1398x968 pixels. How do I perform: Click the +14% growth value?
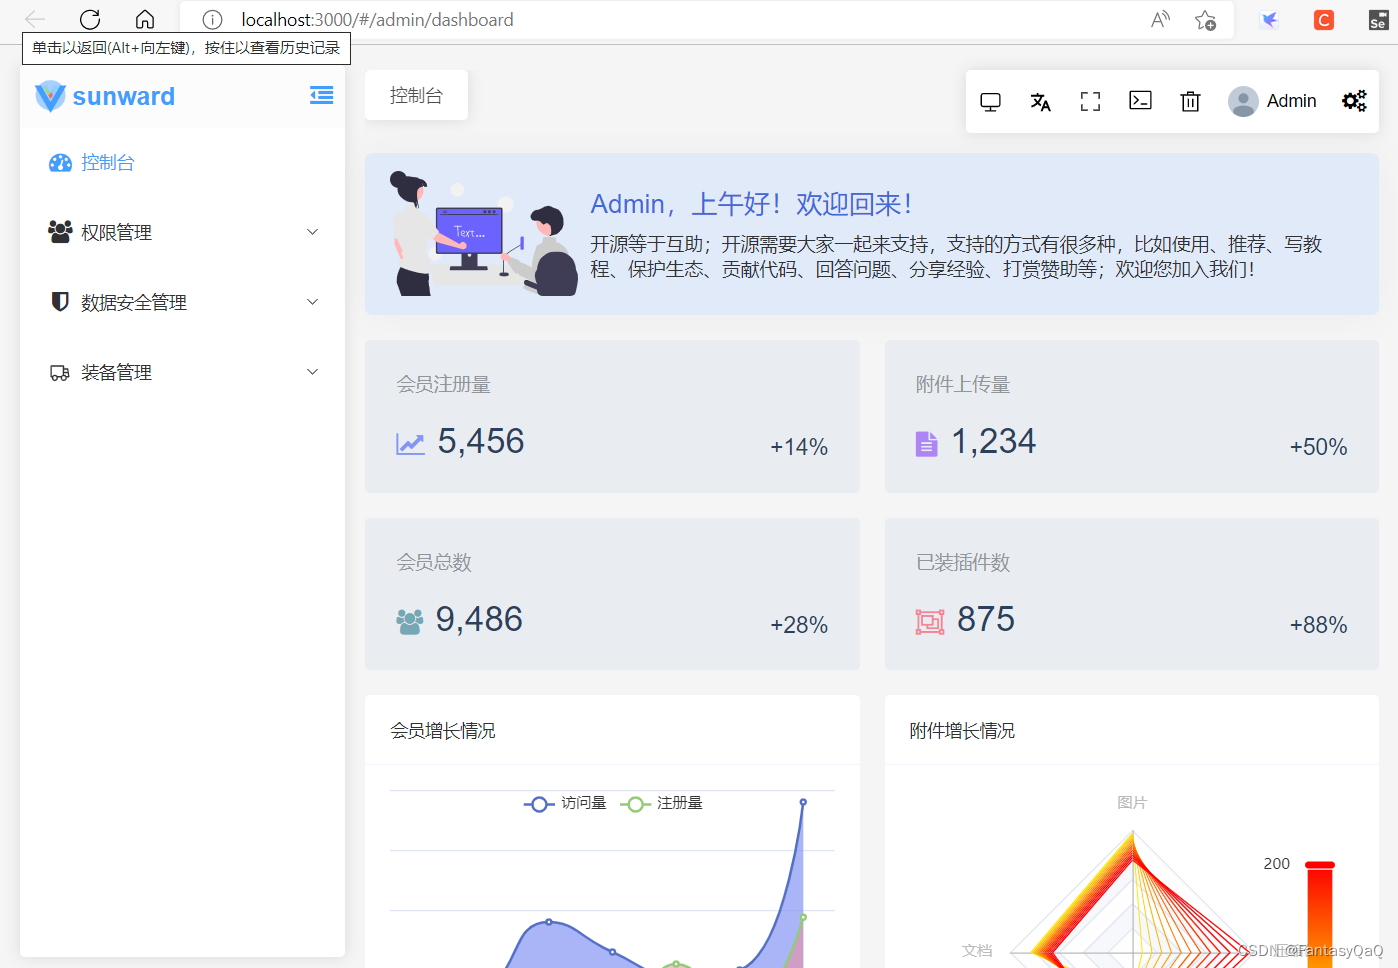click(x=799, y=447)
